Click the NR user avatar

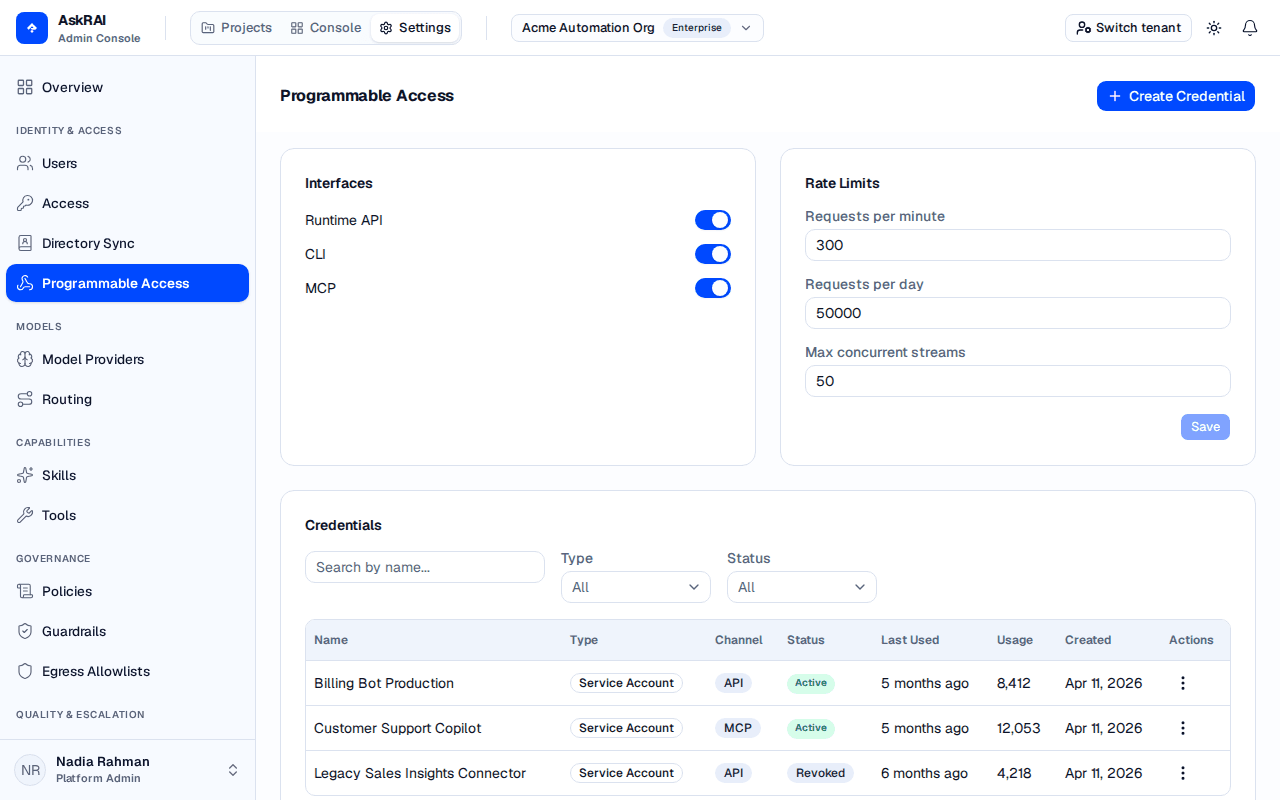coord(30,770)
